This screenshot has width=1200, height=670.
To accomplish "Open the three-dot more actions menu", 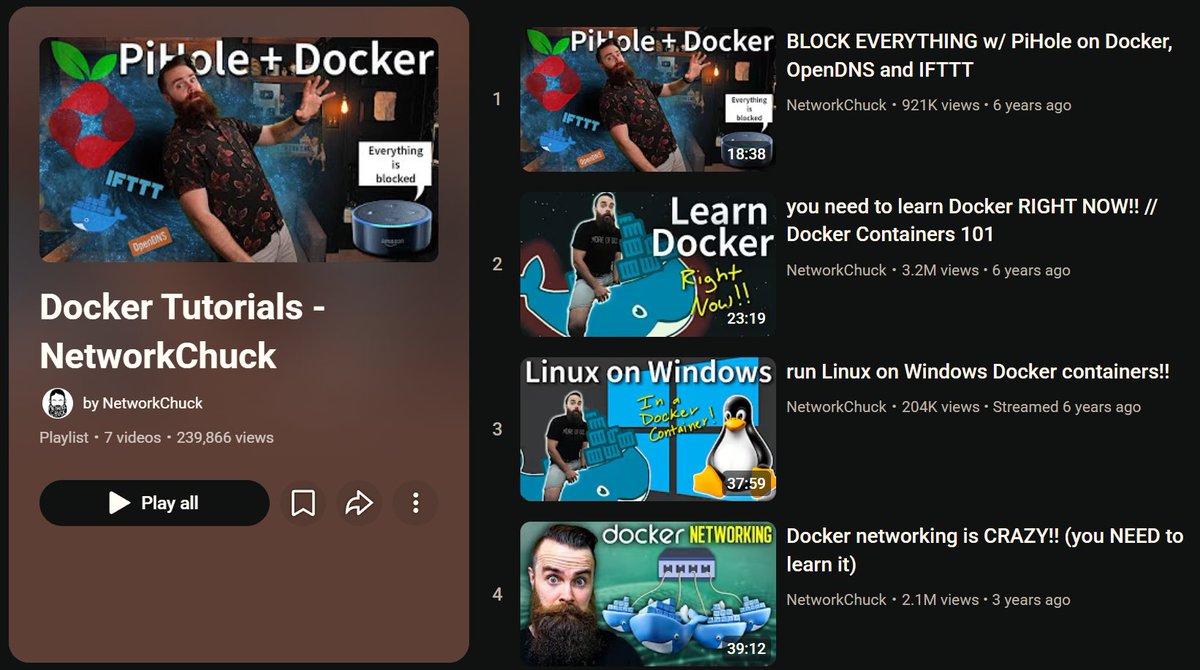I will point(415,503).
